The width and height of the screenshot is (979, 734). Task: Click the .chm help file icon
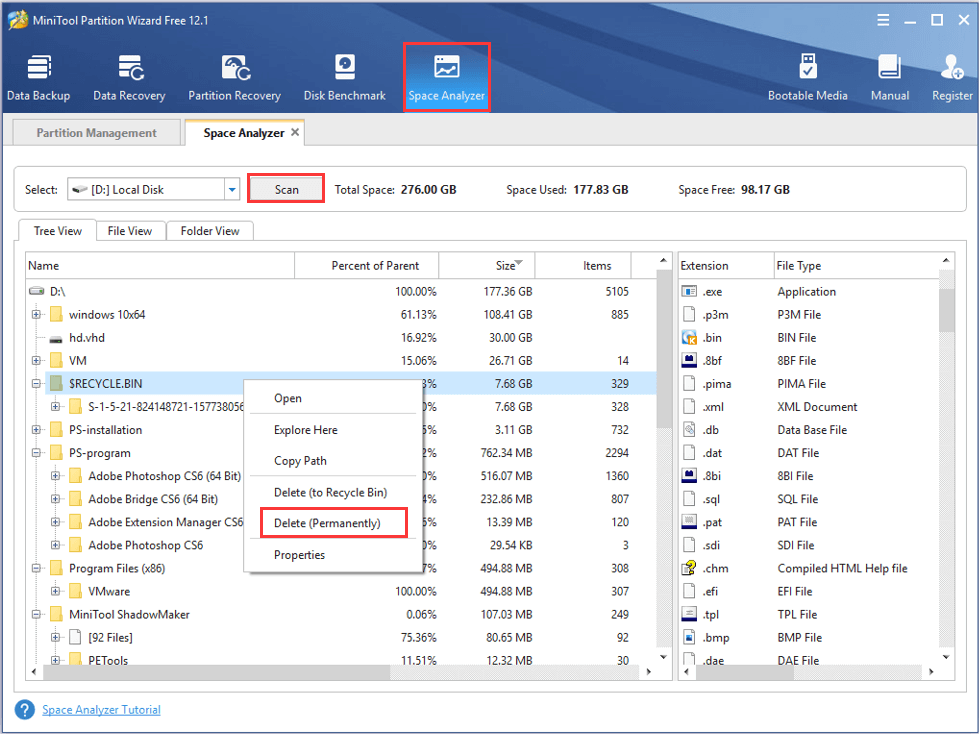tap(689, 569)
